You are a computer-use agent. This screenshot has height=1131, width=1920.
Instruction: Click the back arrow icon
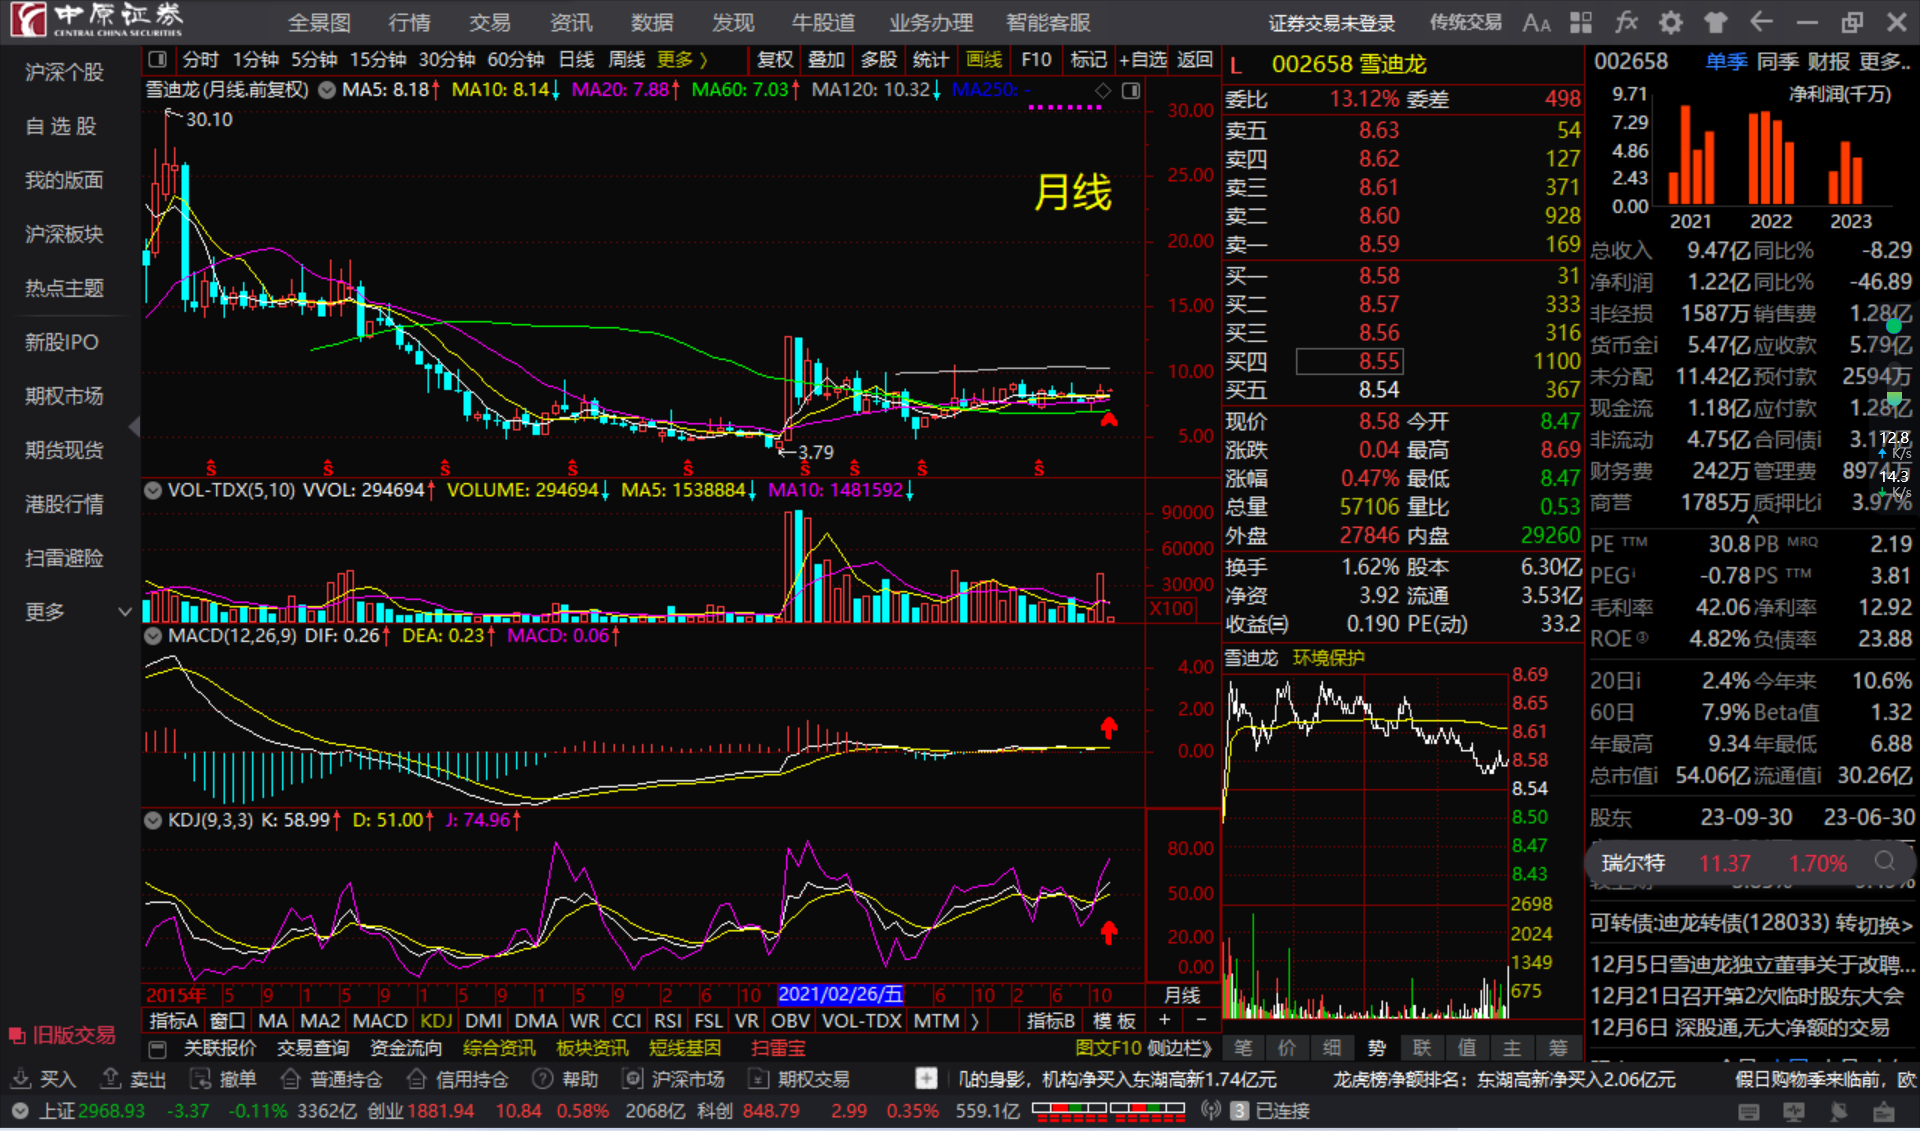pos(1761,22)
